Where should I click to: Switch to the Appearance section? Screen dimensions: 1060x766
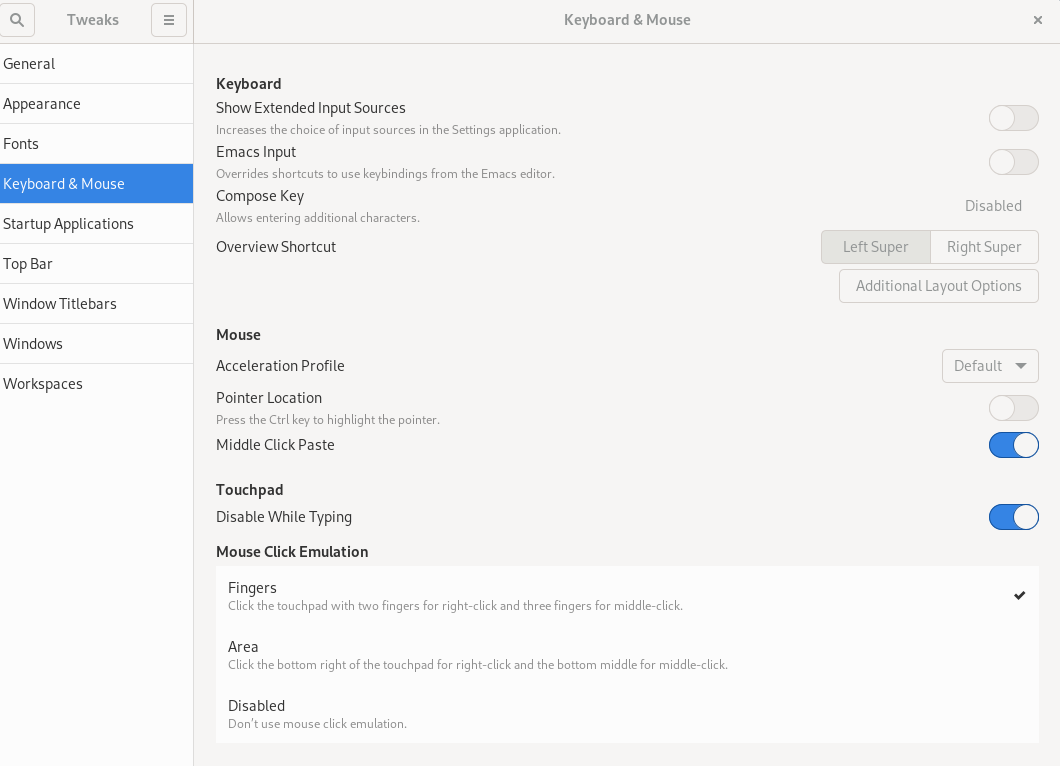point(42,103)
